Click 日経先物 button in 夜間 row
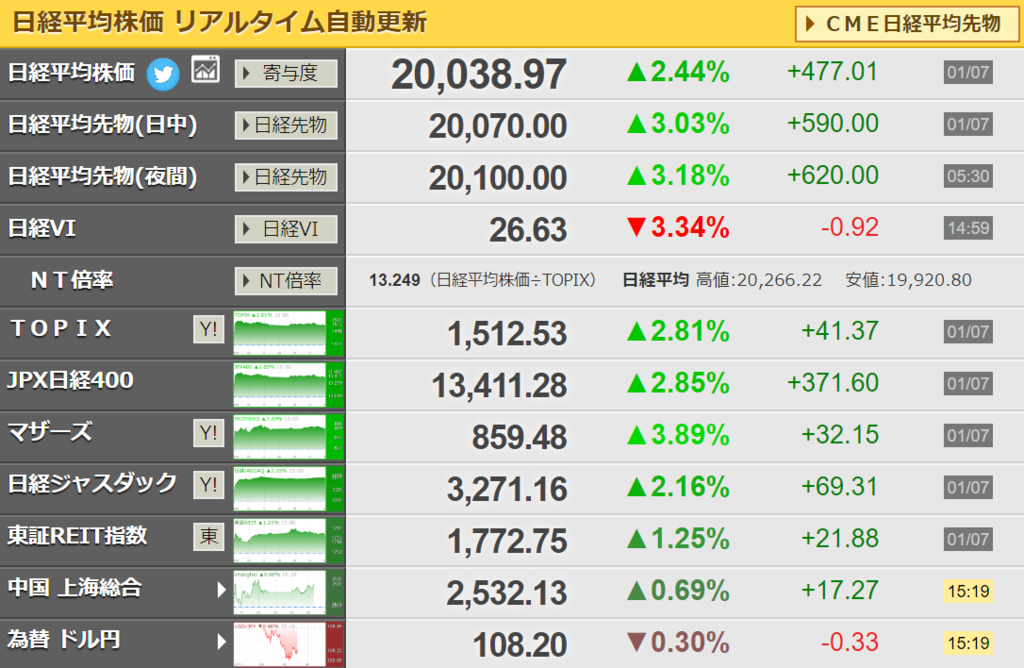The height and width of the screenshot is (668, 1024). point(286,177)
